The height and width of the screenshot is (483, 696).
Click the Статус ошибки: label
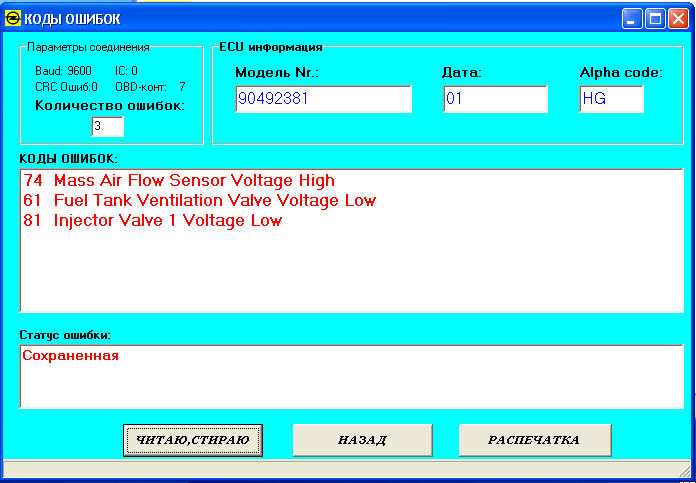[65, 335]
